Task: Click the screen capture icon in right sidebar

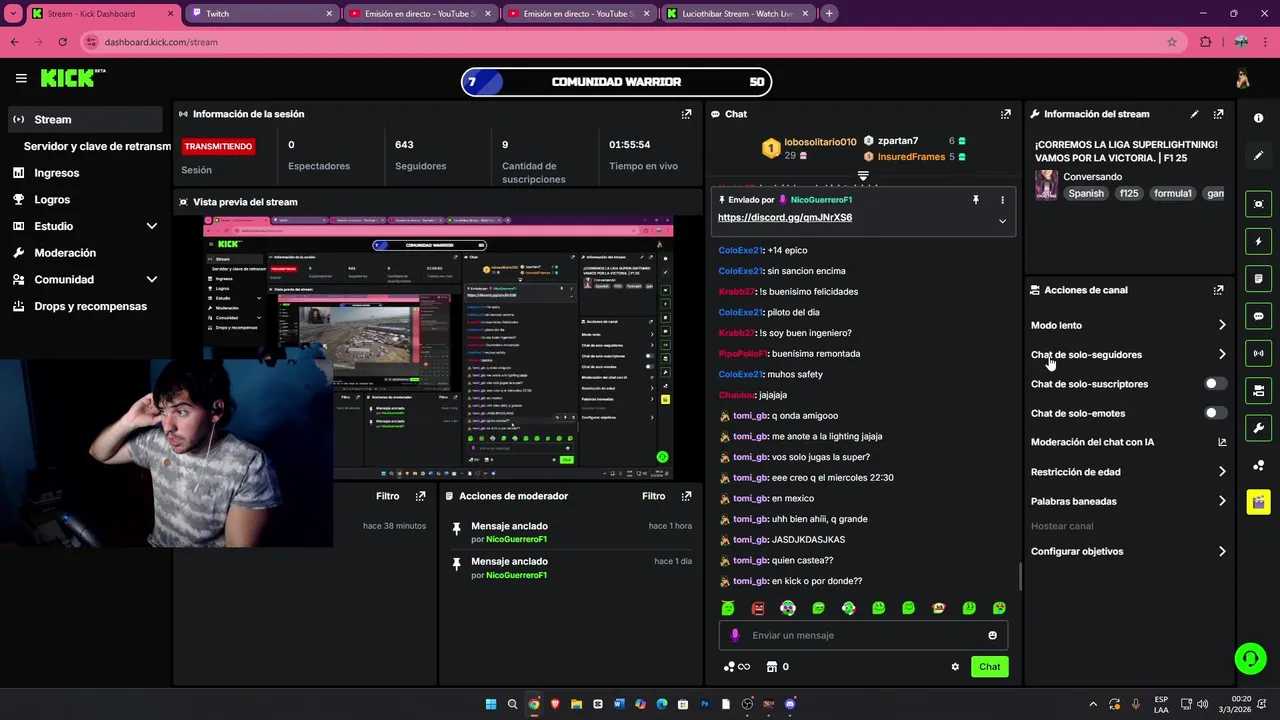Action: [1258, 204]
